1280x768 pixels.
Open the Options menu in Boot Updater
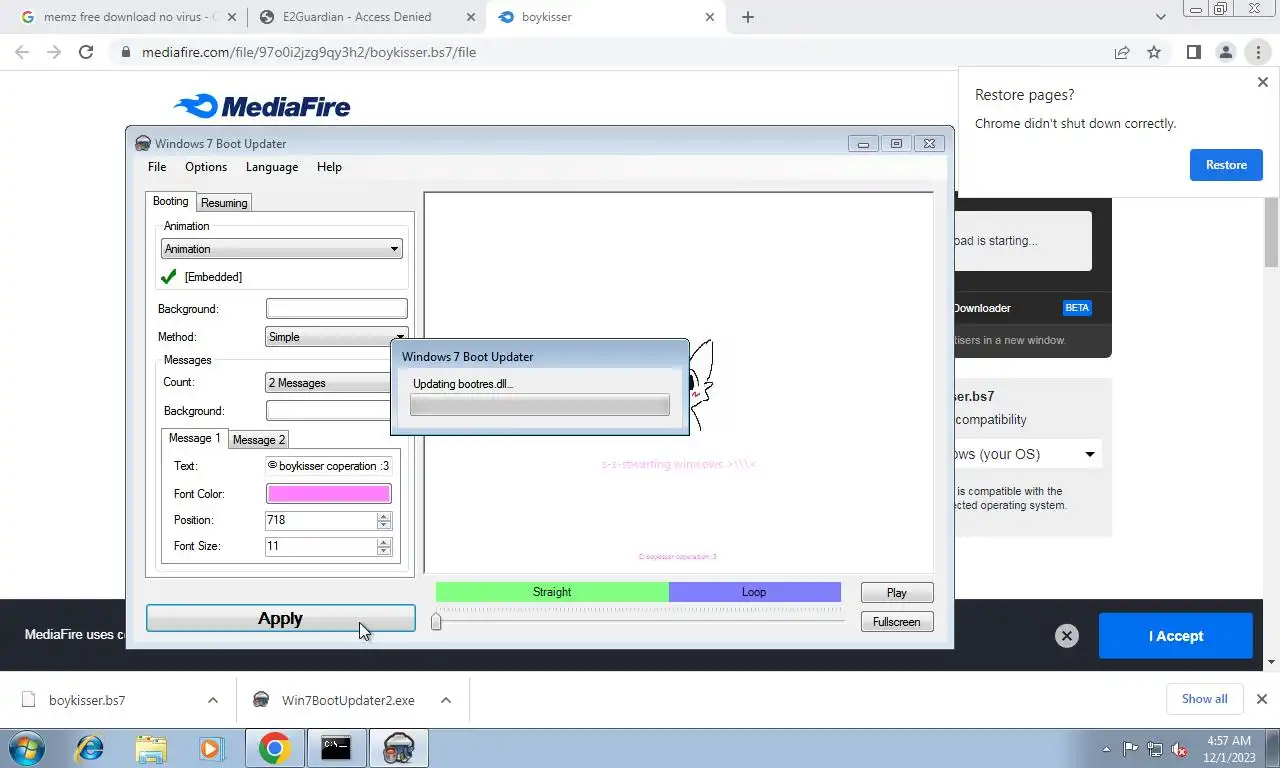click(206, 167)
